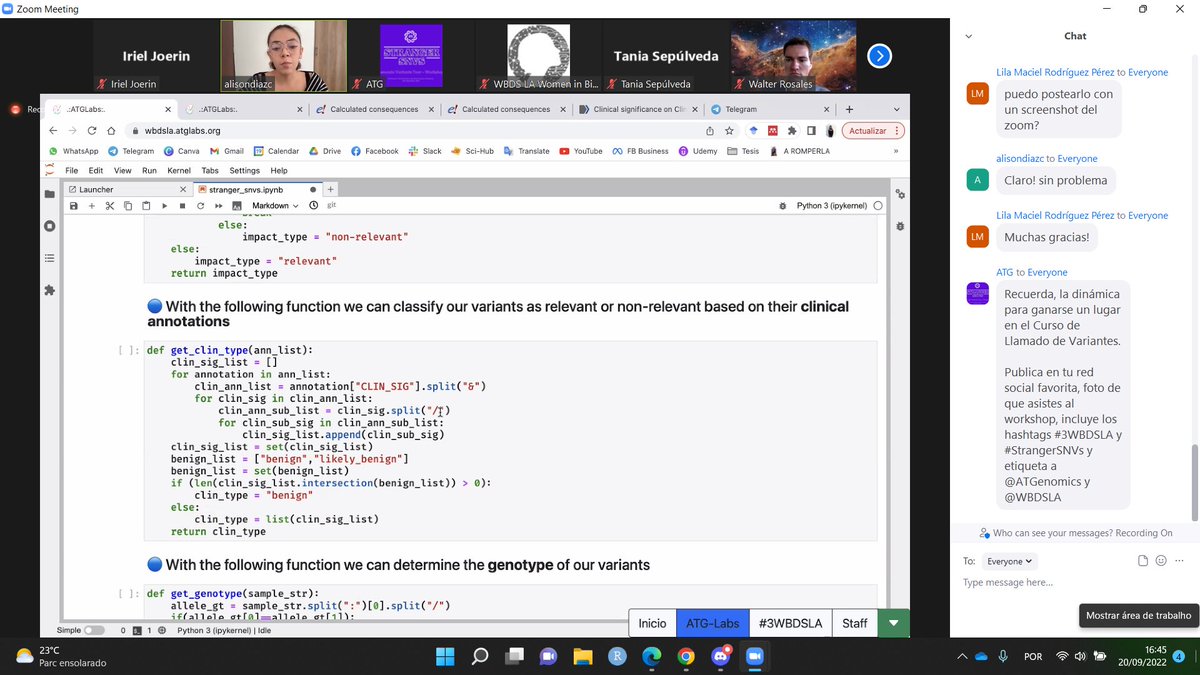Click the #3WBDSLA button
Image resolution: width=1200 pixels, height=675 pixels.
click(x=790, y=623)
